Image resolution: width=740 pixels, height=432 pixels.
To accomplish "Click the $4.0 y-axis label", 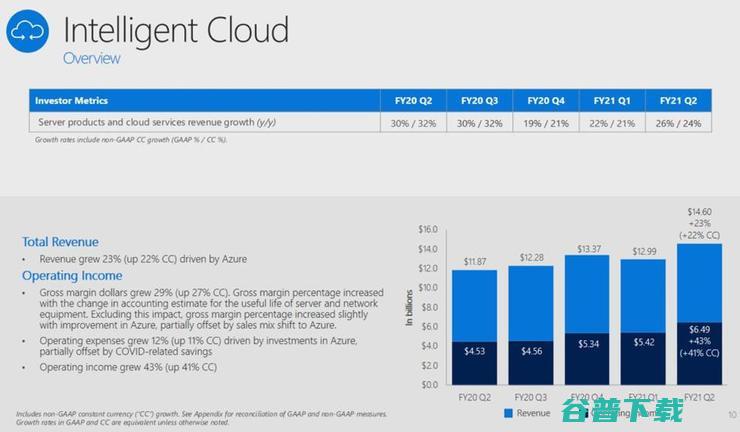I will click(x=429, y=346).
